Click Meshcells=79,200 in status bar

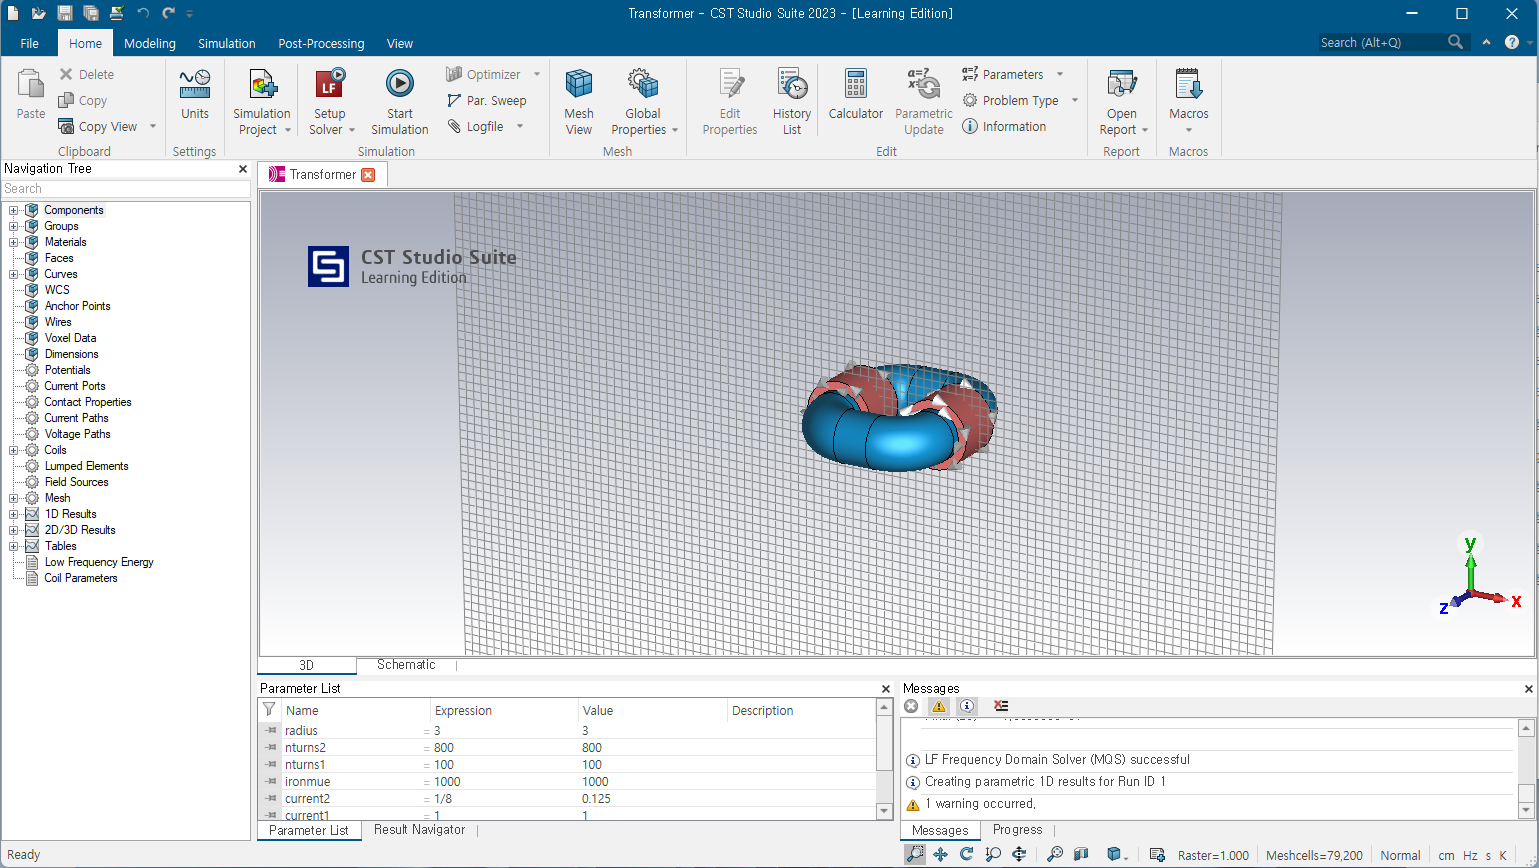click(x=1314, y=856)
